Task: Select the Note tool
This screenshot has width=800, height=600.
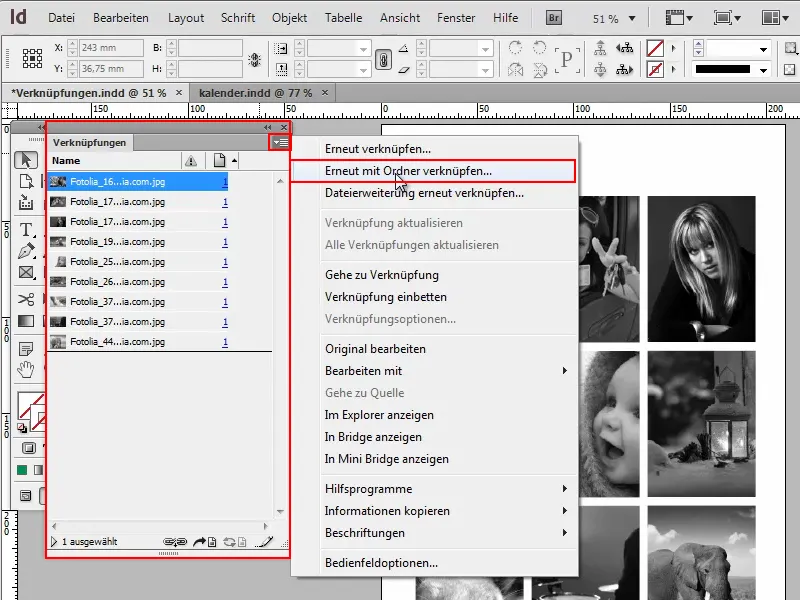Action: [26, 349]
